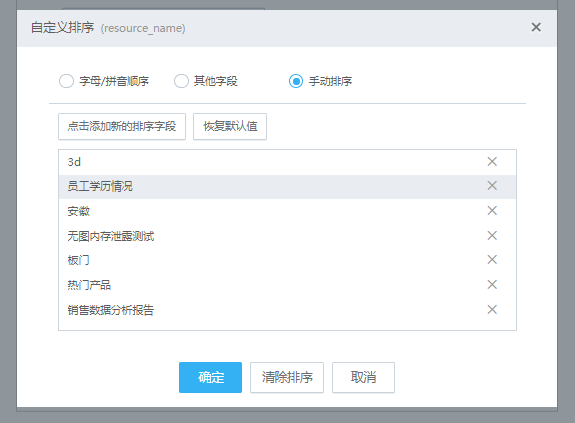Select the 手动排序 radio button
Screen dimensions: 575x423
[296, 81]
